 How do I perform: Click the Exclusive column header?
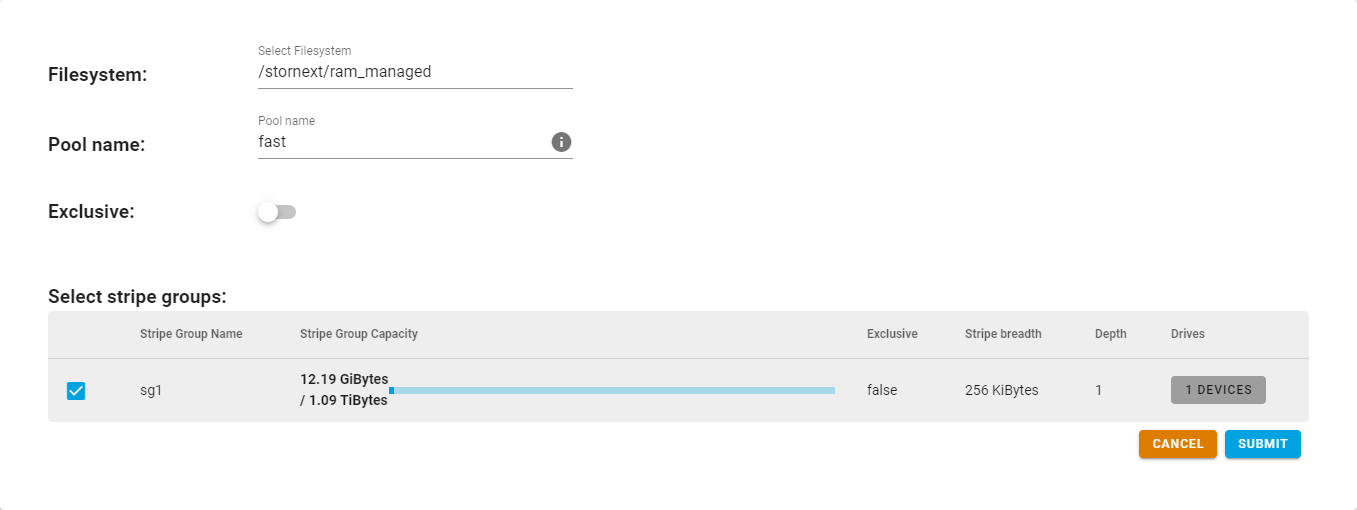point(892,334)
